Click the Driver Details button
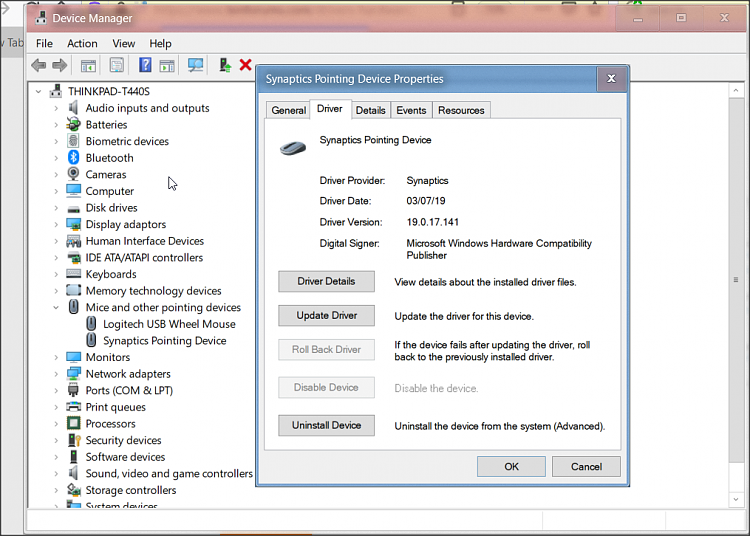The height and width of the screenshot is (536, 750). click(x=326, y=281)
